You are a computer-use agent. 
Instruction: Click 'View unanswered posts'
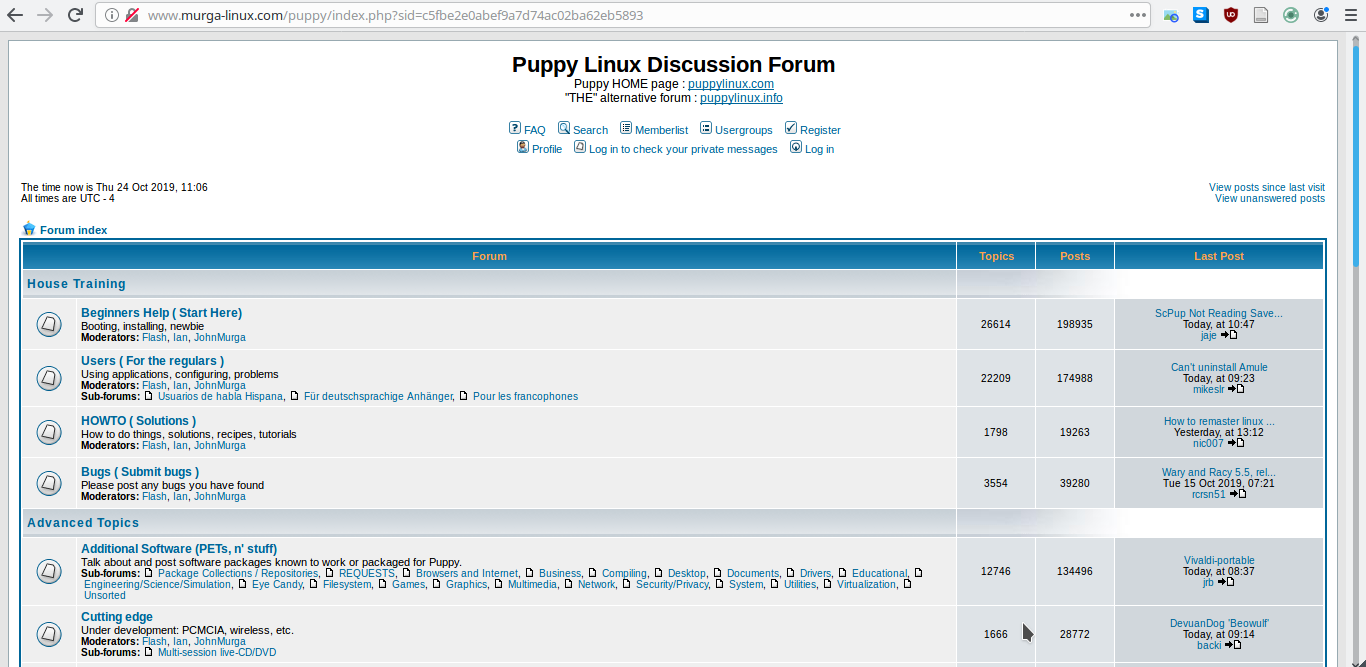(1268, 198)
